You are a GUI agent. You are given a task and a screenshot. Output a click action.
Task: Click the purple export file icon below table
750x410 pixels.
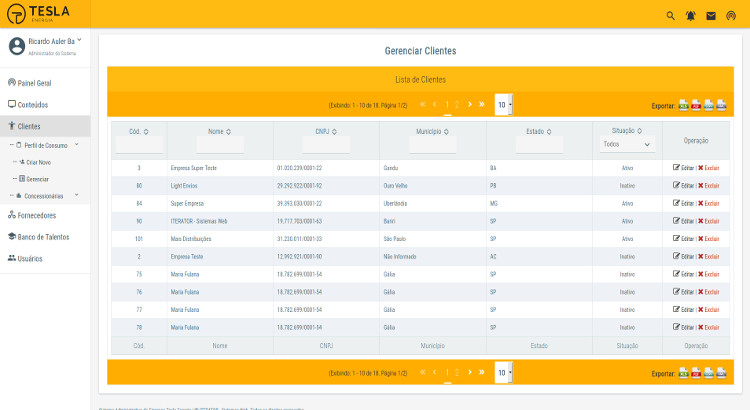(x=721, y=373)
